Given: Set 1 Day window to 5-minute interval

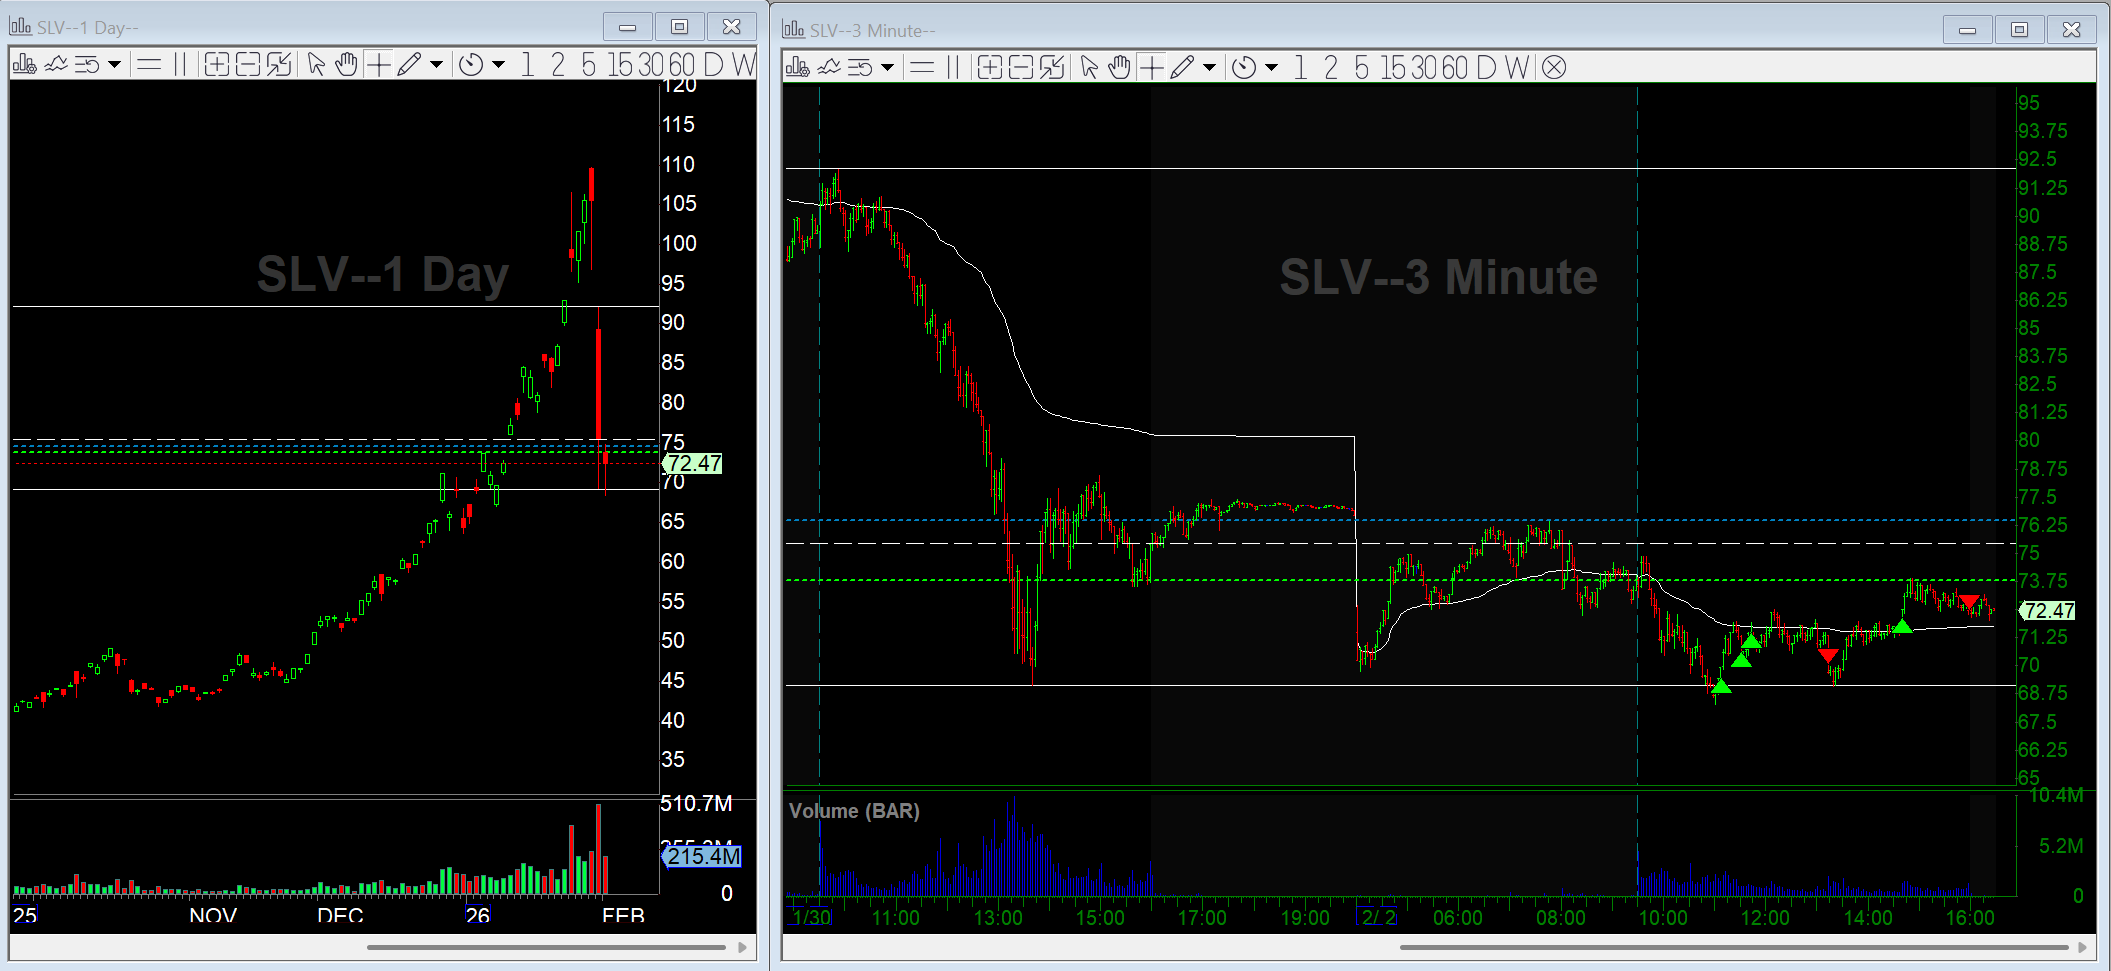Looking at the screenshot, I should (x=588, y=65).
